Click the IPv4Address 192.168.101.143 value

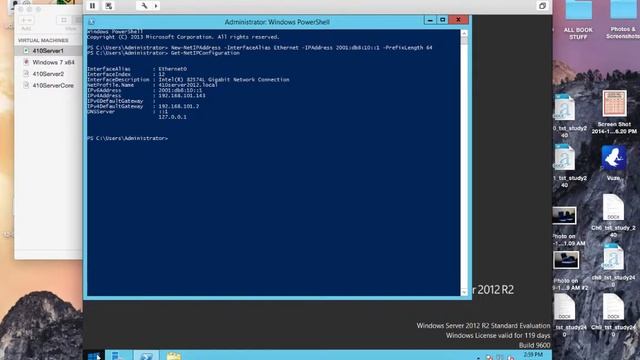tap(182, 96)
